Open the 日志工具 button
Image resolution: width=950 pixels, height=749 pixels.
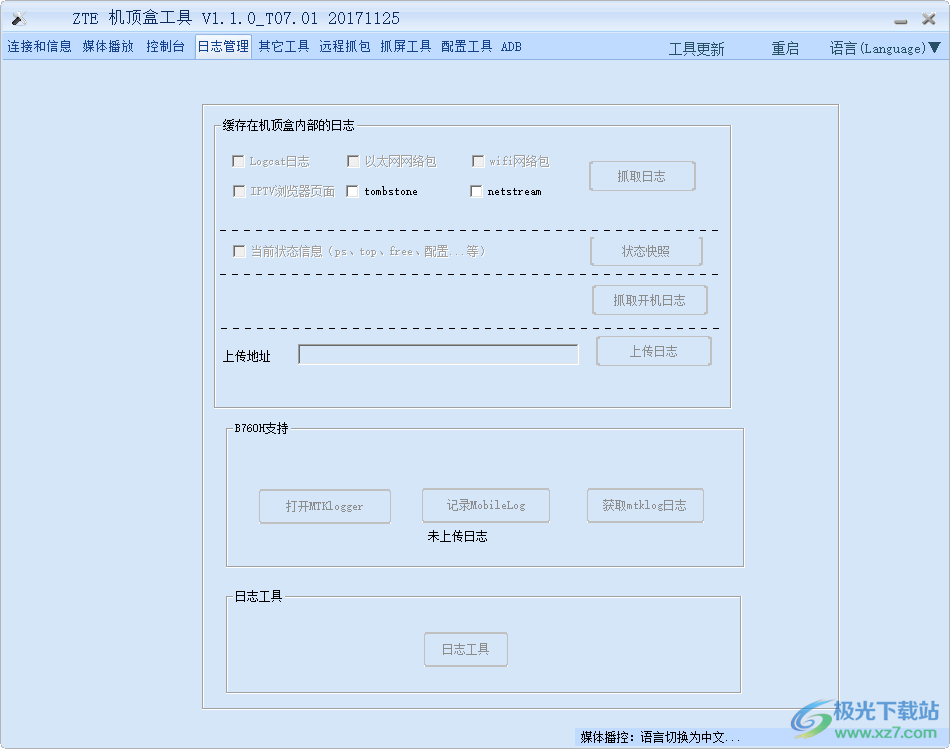point(466,650)
